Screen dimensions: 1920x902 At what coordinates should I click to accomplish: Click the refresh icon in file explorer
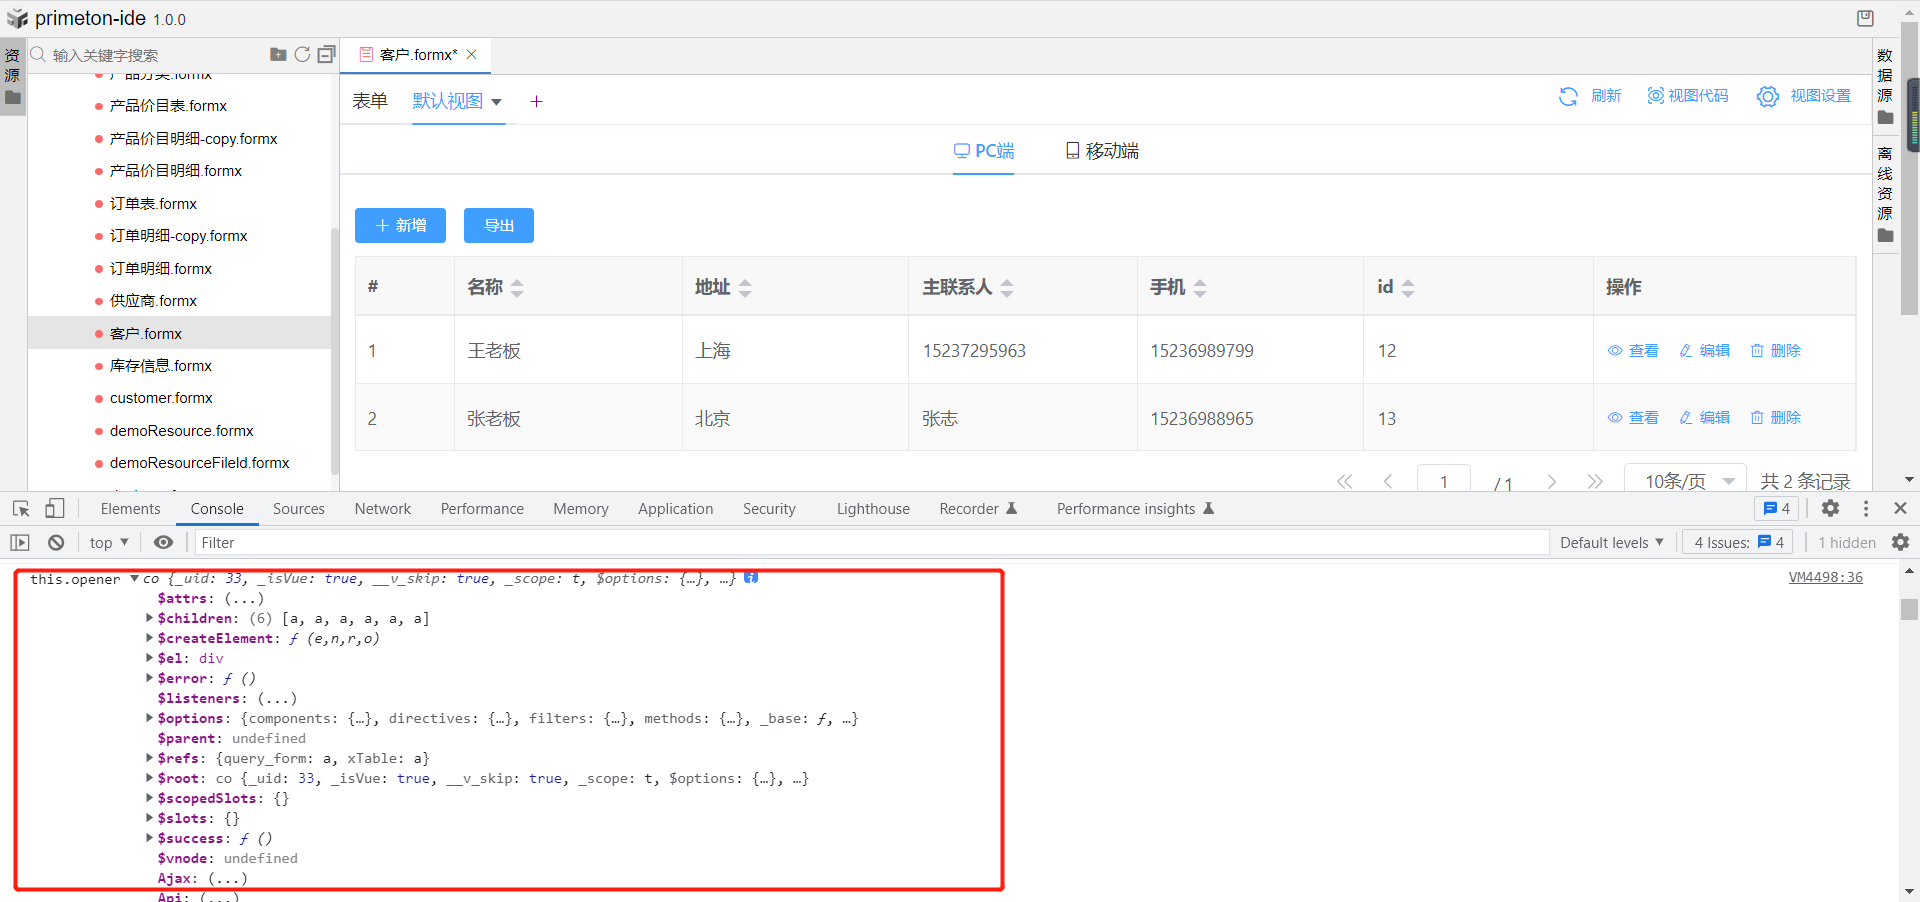pos(302,54)
